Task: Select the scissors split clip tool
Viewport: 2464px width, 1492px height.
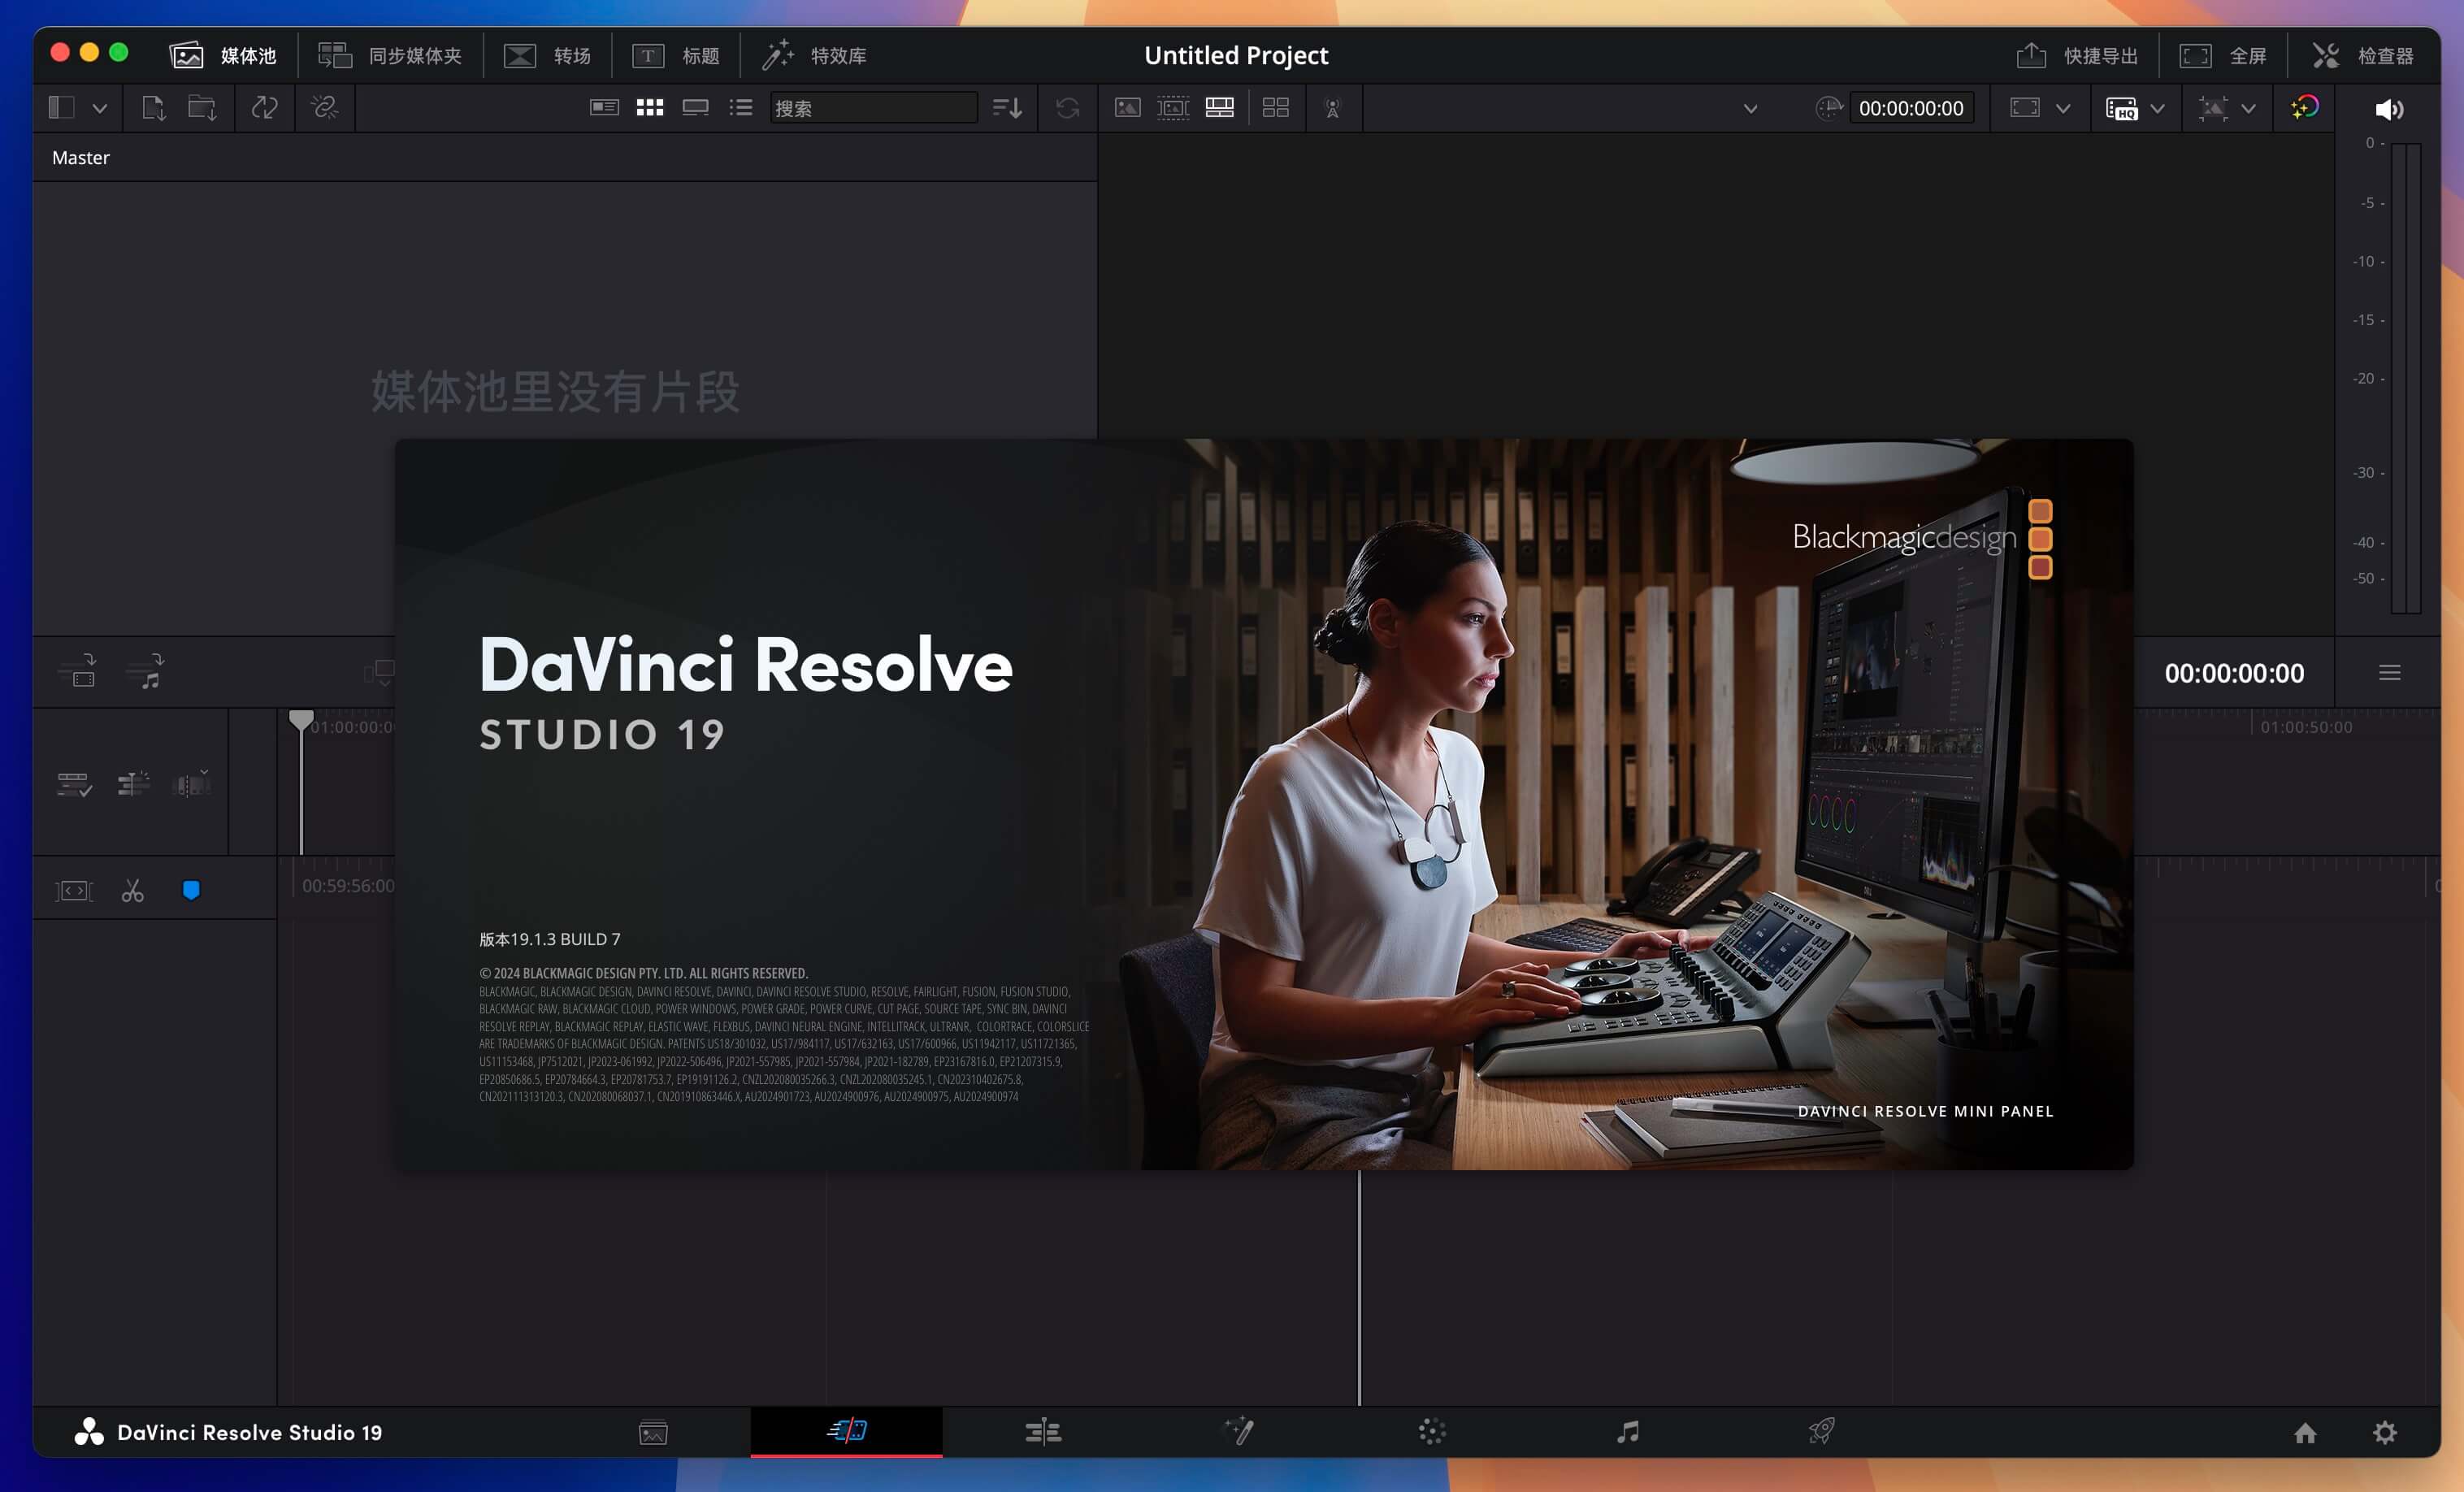Action: (132, 890)
